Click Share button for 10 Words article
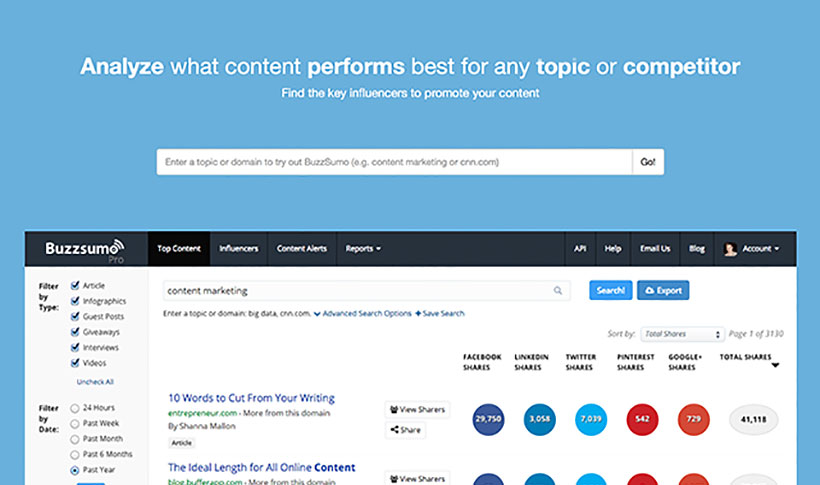Image resolution: width=820 pixels, height=485 pixels. click(405, 430)
